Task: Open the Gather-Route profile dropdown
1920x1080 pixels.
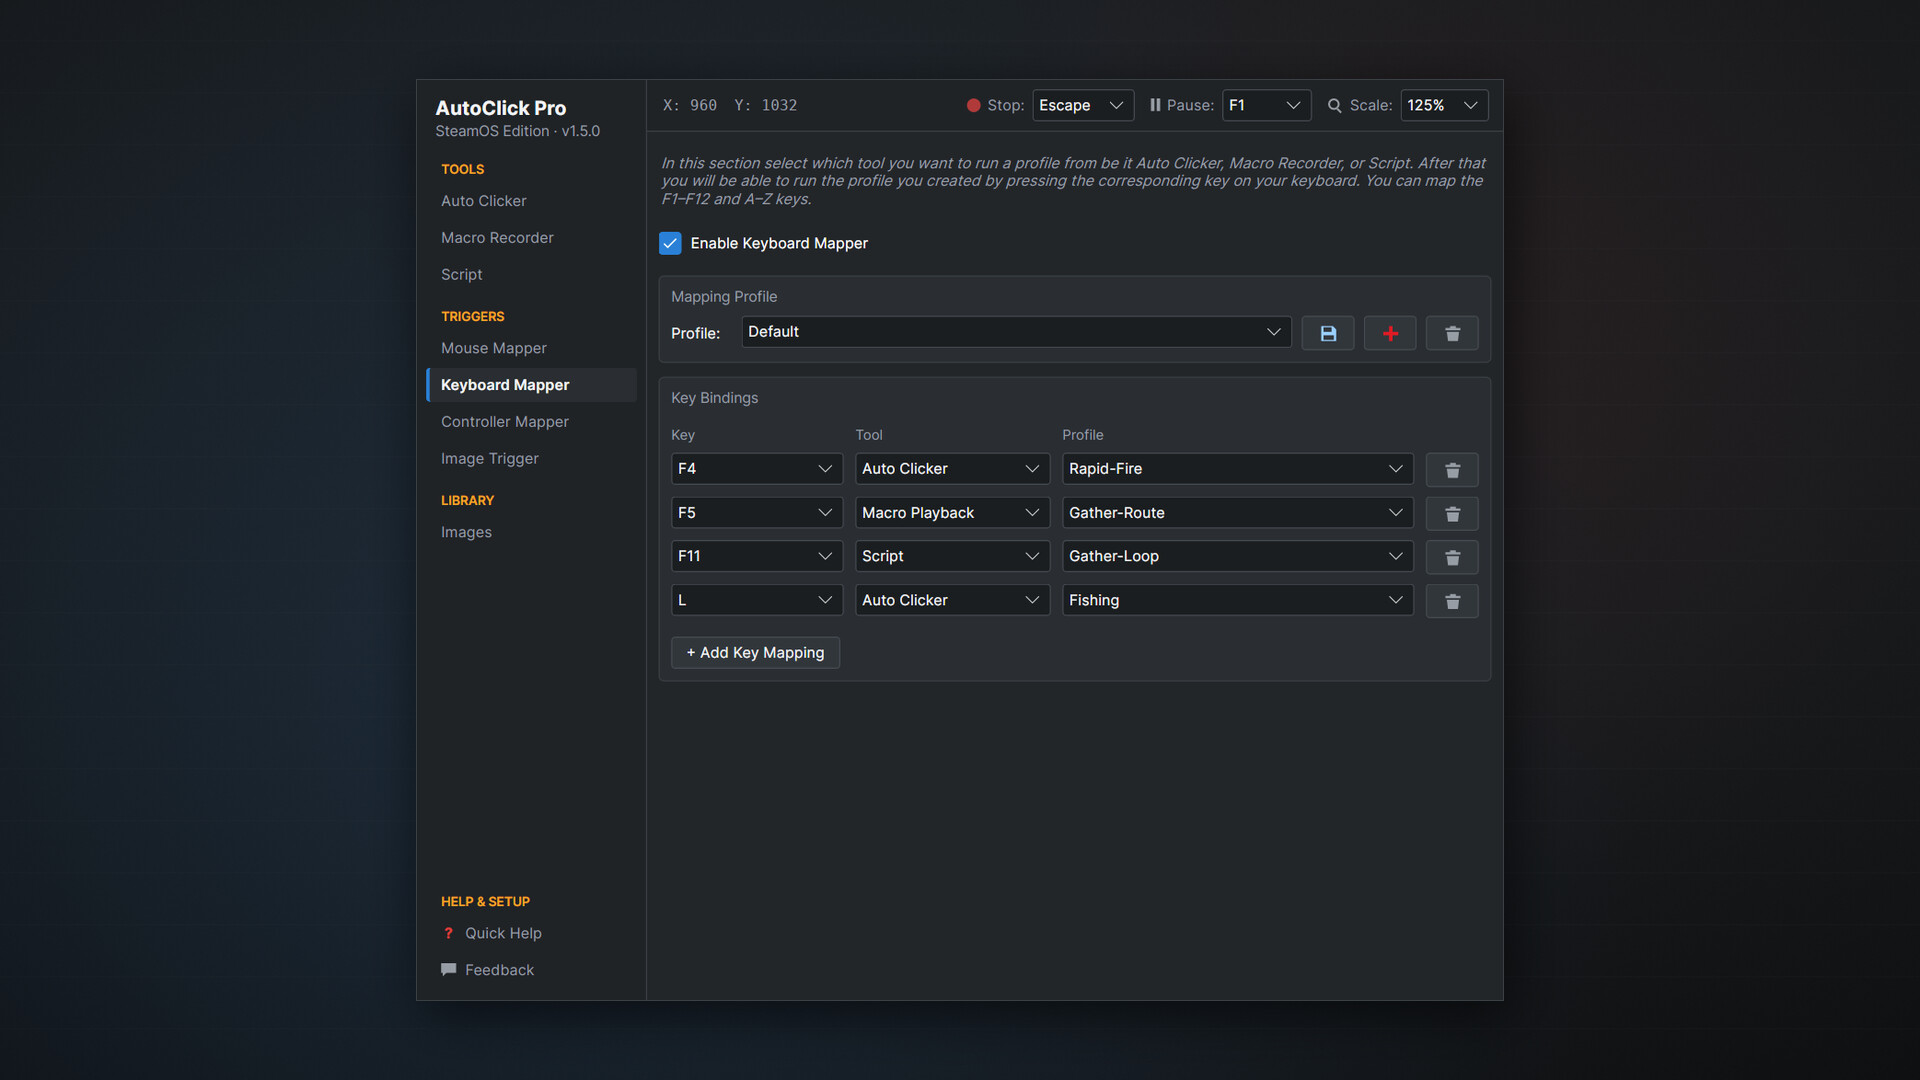Action: click(x=1237, y=513)
